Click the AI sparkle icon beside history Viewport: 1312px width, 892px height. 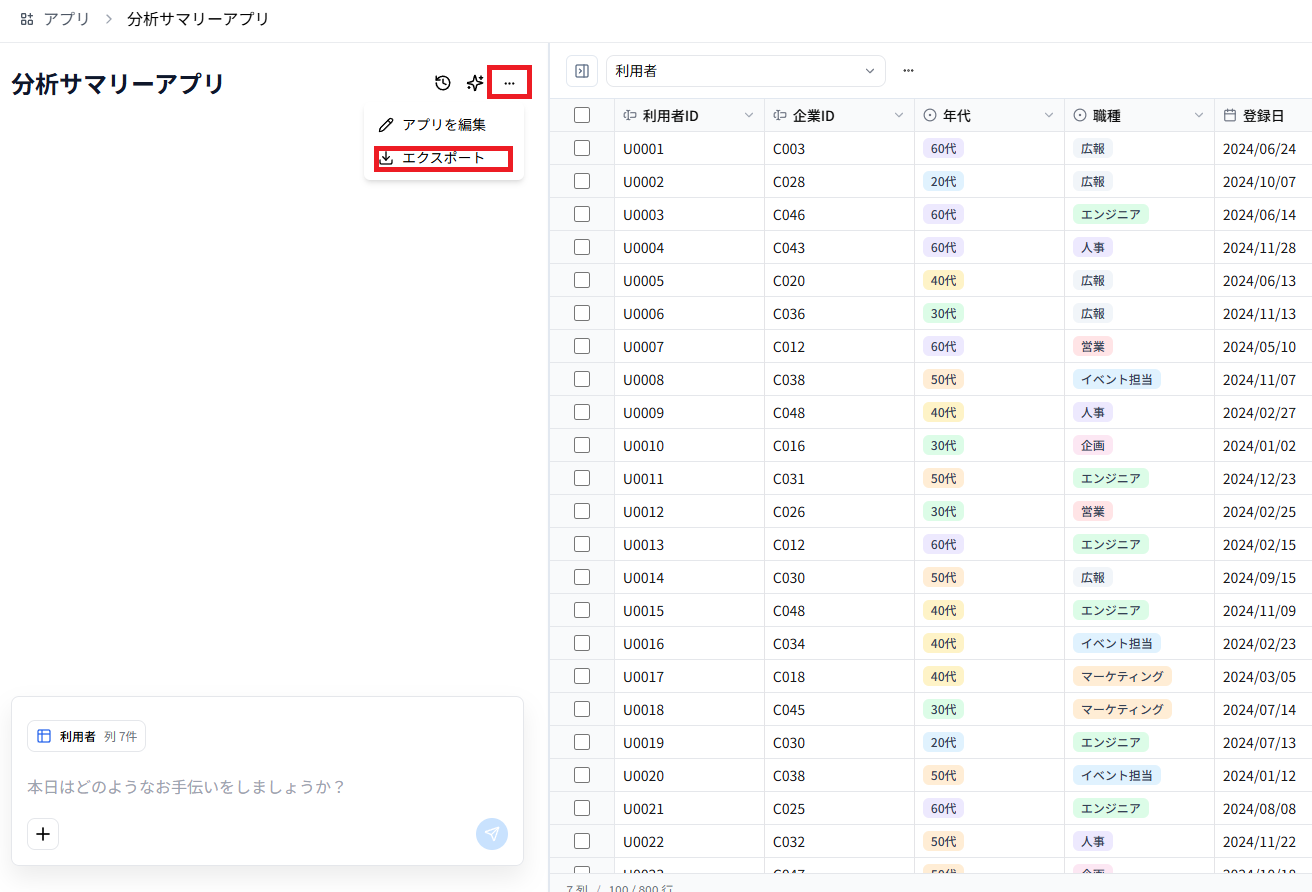(475, 83)
